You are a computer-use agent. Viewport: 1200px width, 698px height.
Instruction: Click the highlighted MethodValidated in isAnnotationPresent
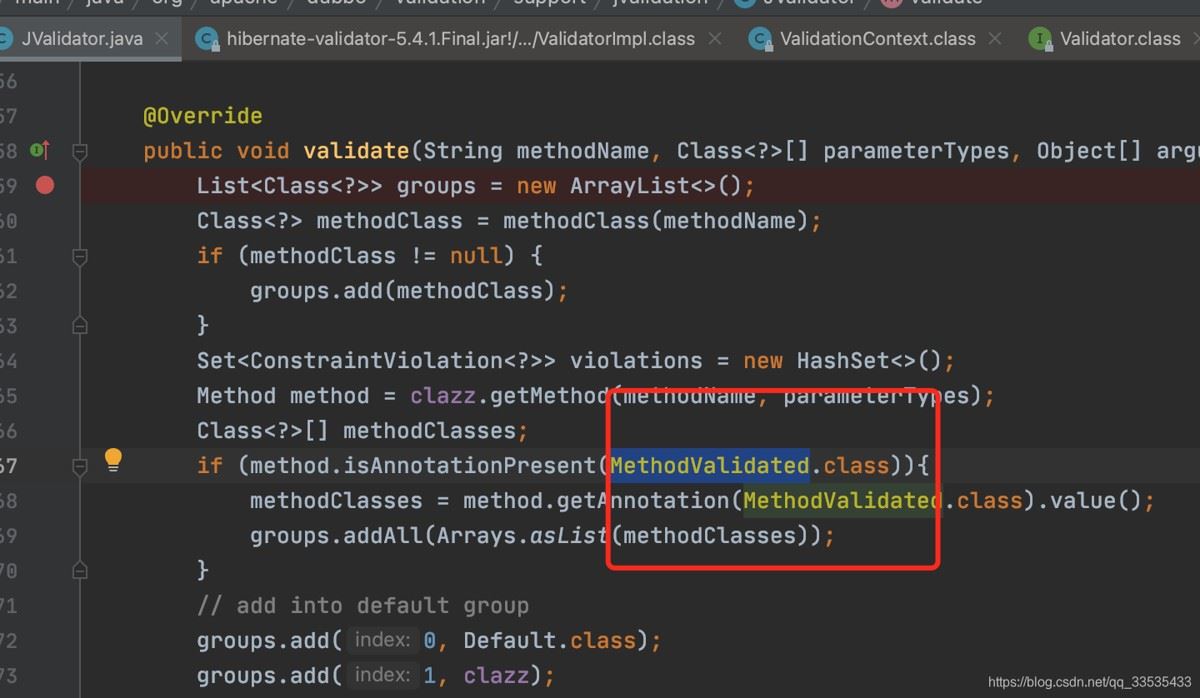[710, 465]
